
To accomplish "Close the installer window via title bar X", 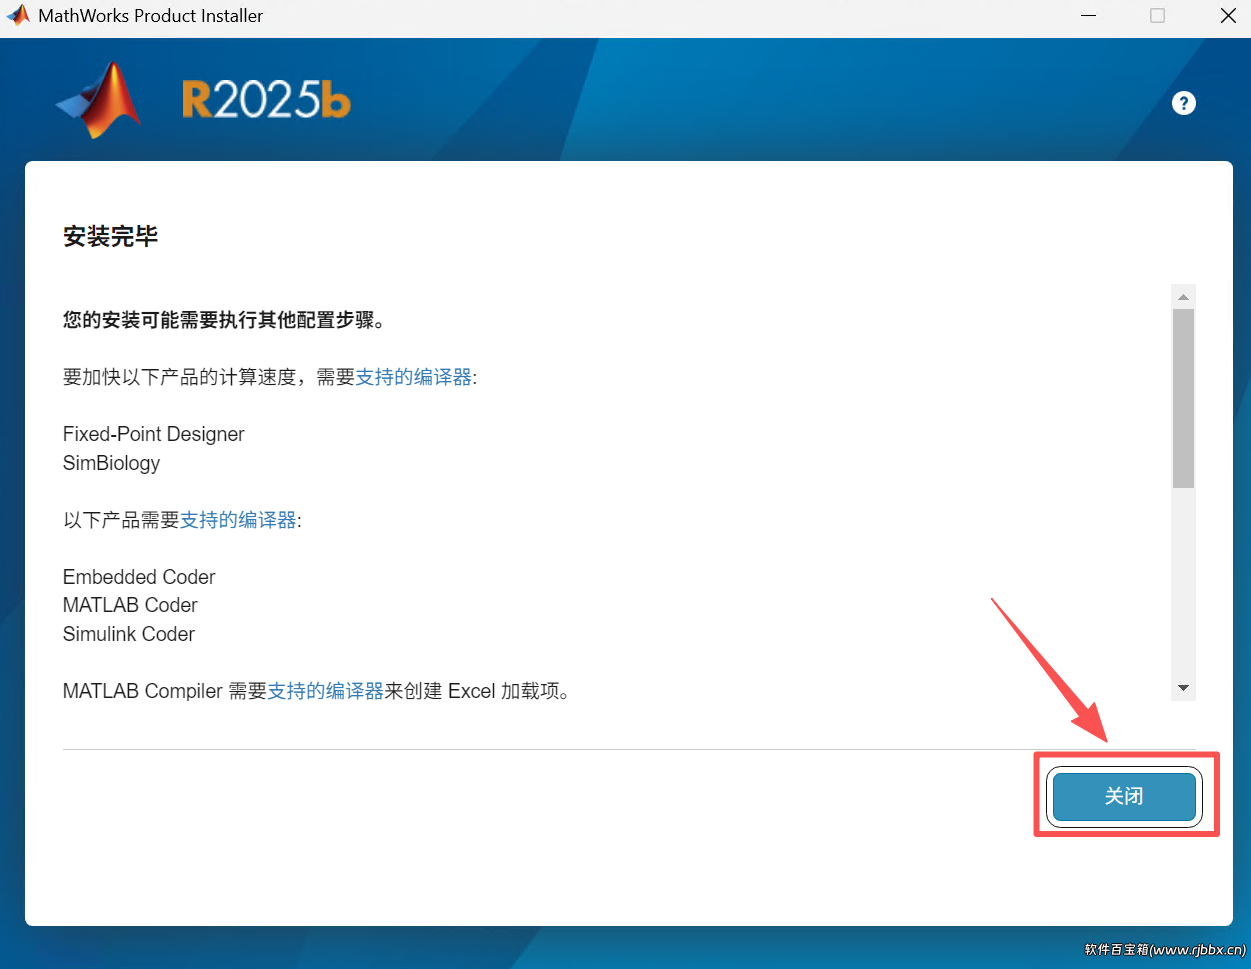I will click(1228, 16).
